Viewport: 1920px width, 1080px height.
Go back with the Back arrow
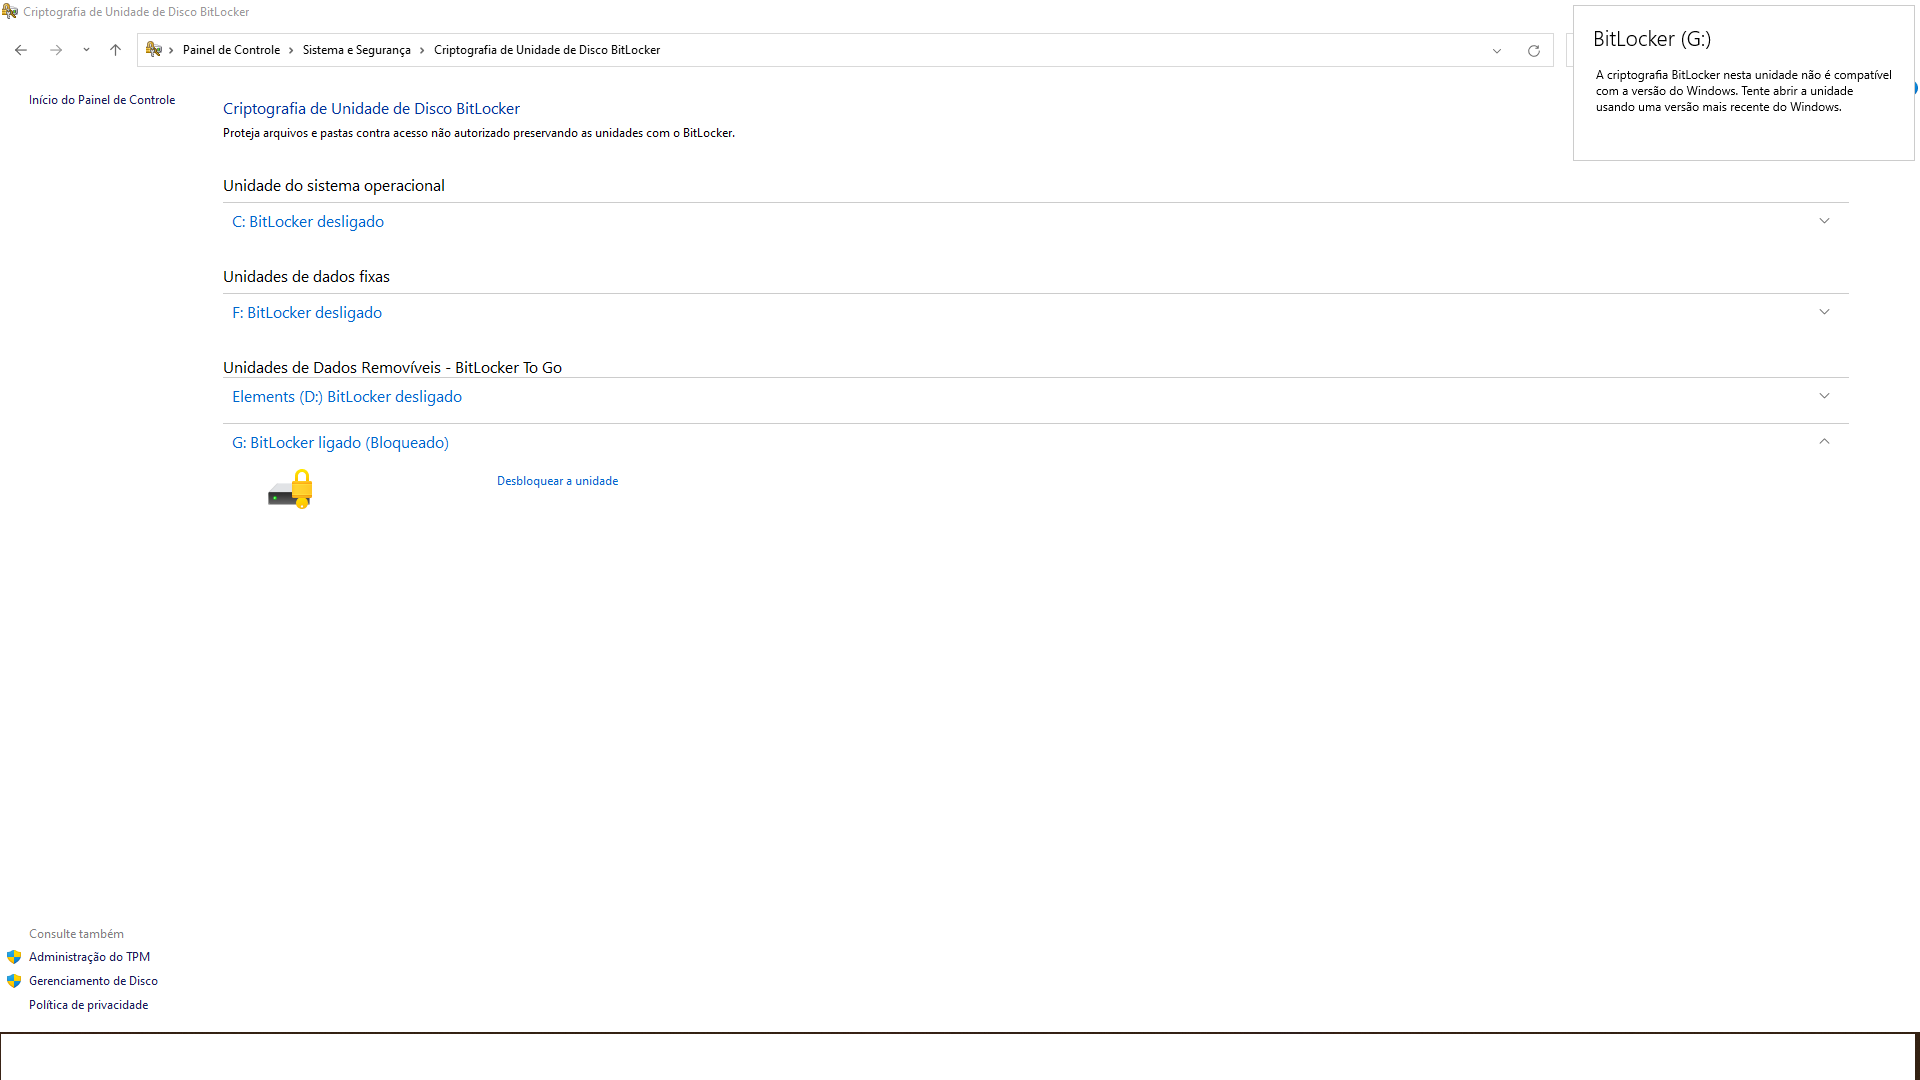[21, 50]
